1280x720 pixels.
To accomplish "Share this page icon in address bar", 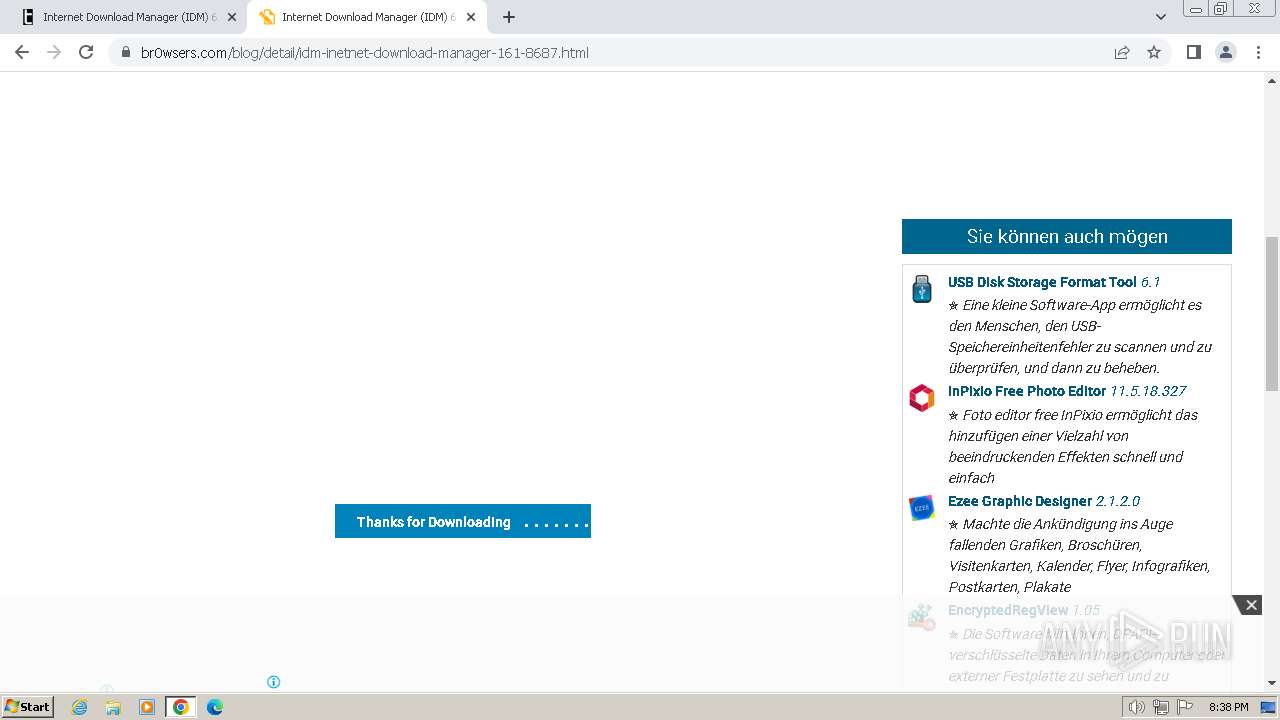I will pos(1122,52).
